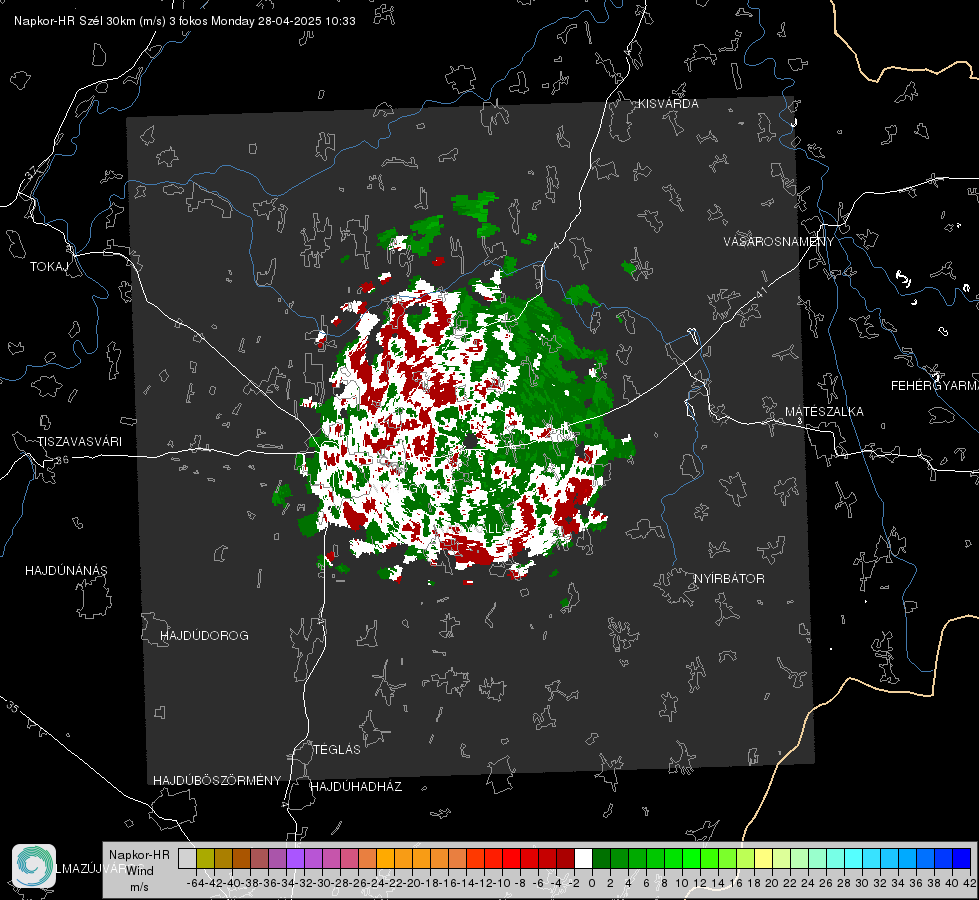Pick the deep blue swatch between 40 and 42
This screenshot has width=979, height=900.
962,858
